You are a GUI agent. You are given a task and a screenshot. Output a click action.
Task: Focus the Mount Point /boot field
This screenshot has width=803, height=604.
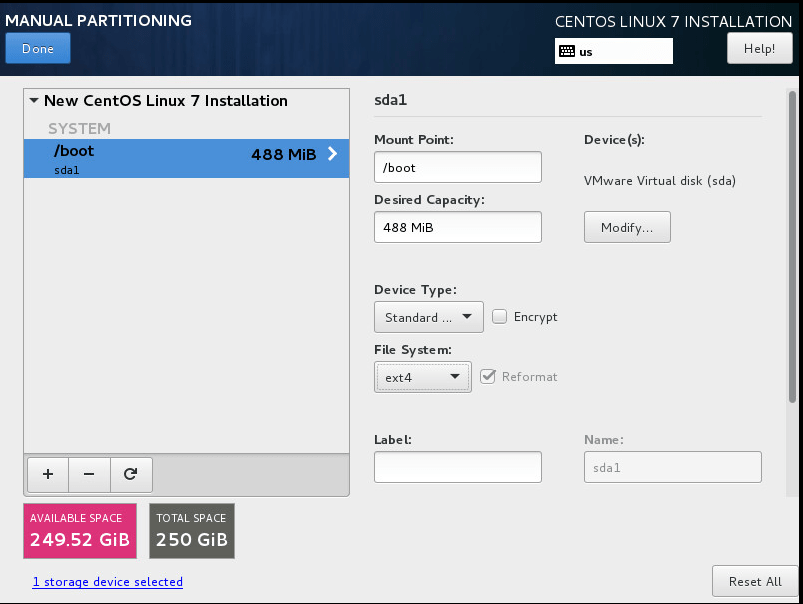(x=458, y=167)
